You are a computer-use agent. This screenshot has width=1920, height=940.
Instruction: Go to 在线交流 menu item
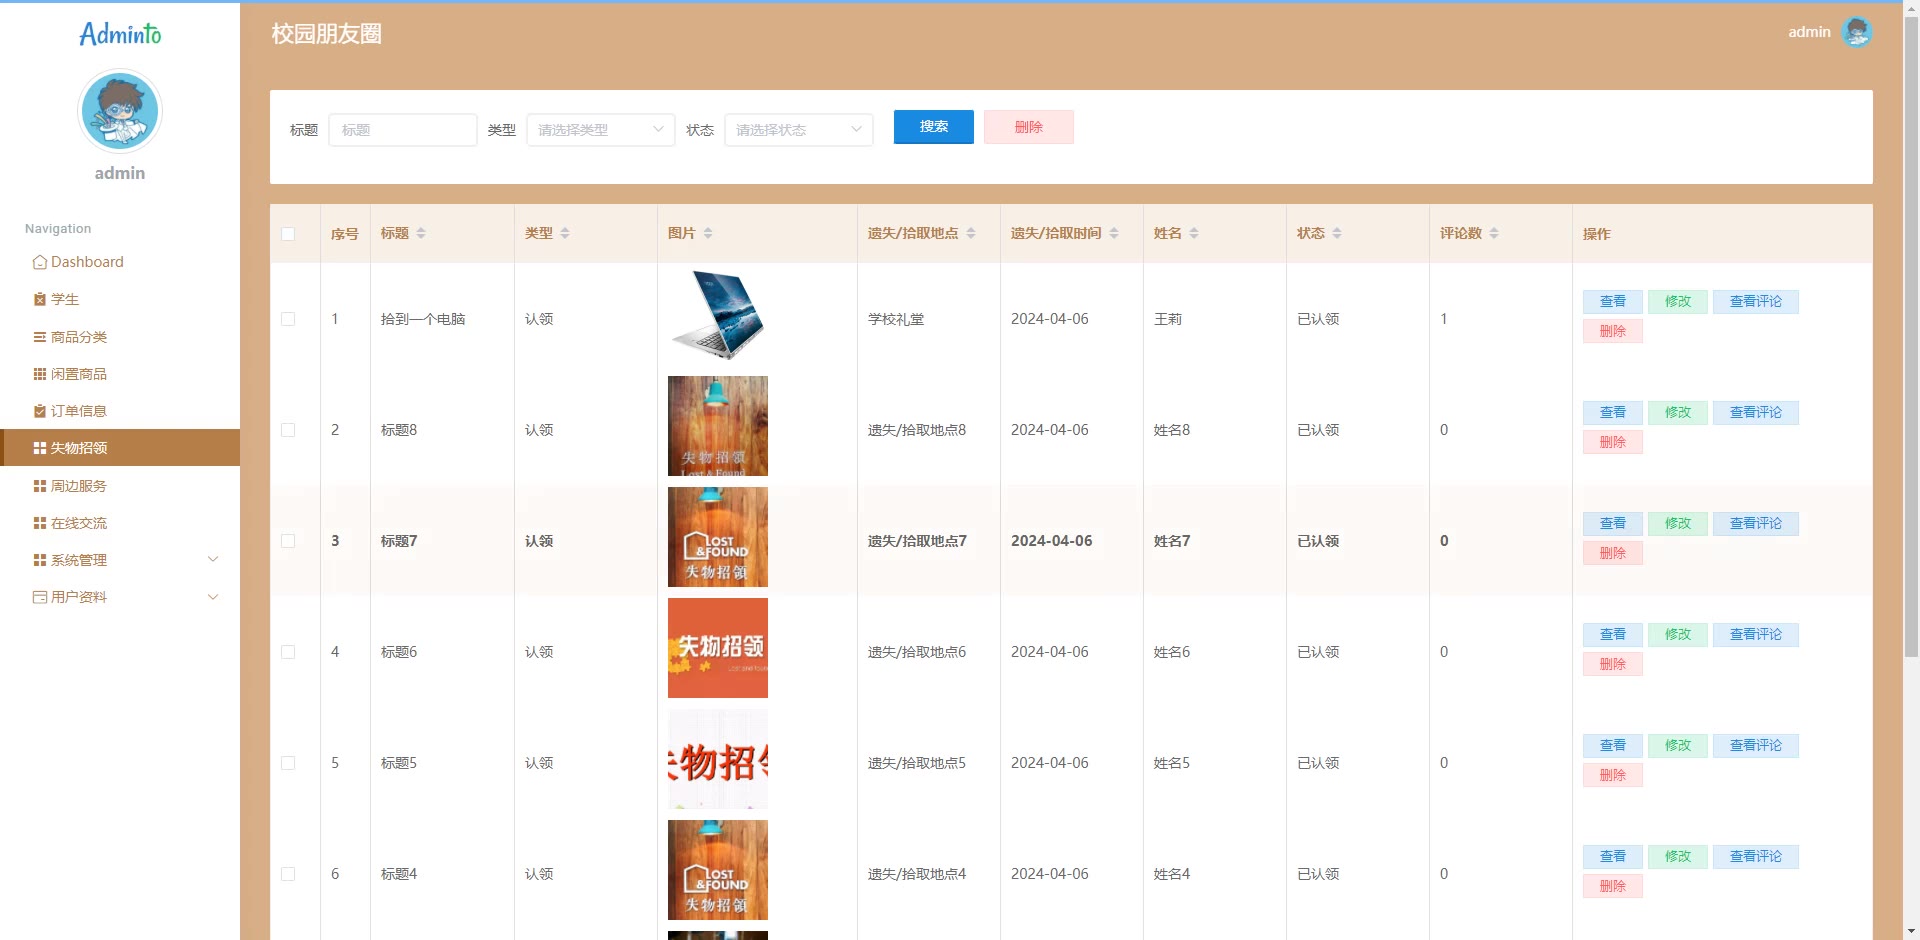click(79, 523)
